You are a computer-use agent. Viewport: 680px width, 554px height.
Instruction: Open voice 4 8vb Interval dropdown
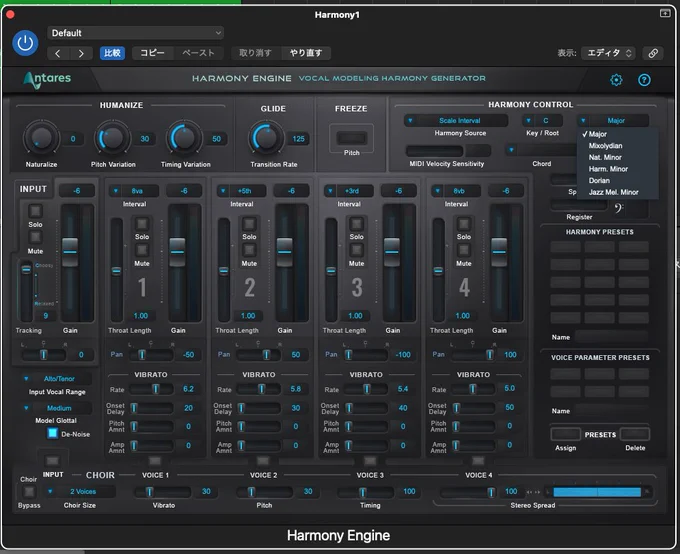pos(455,191)
